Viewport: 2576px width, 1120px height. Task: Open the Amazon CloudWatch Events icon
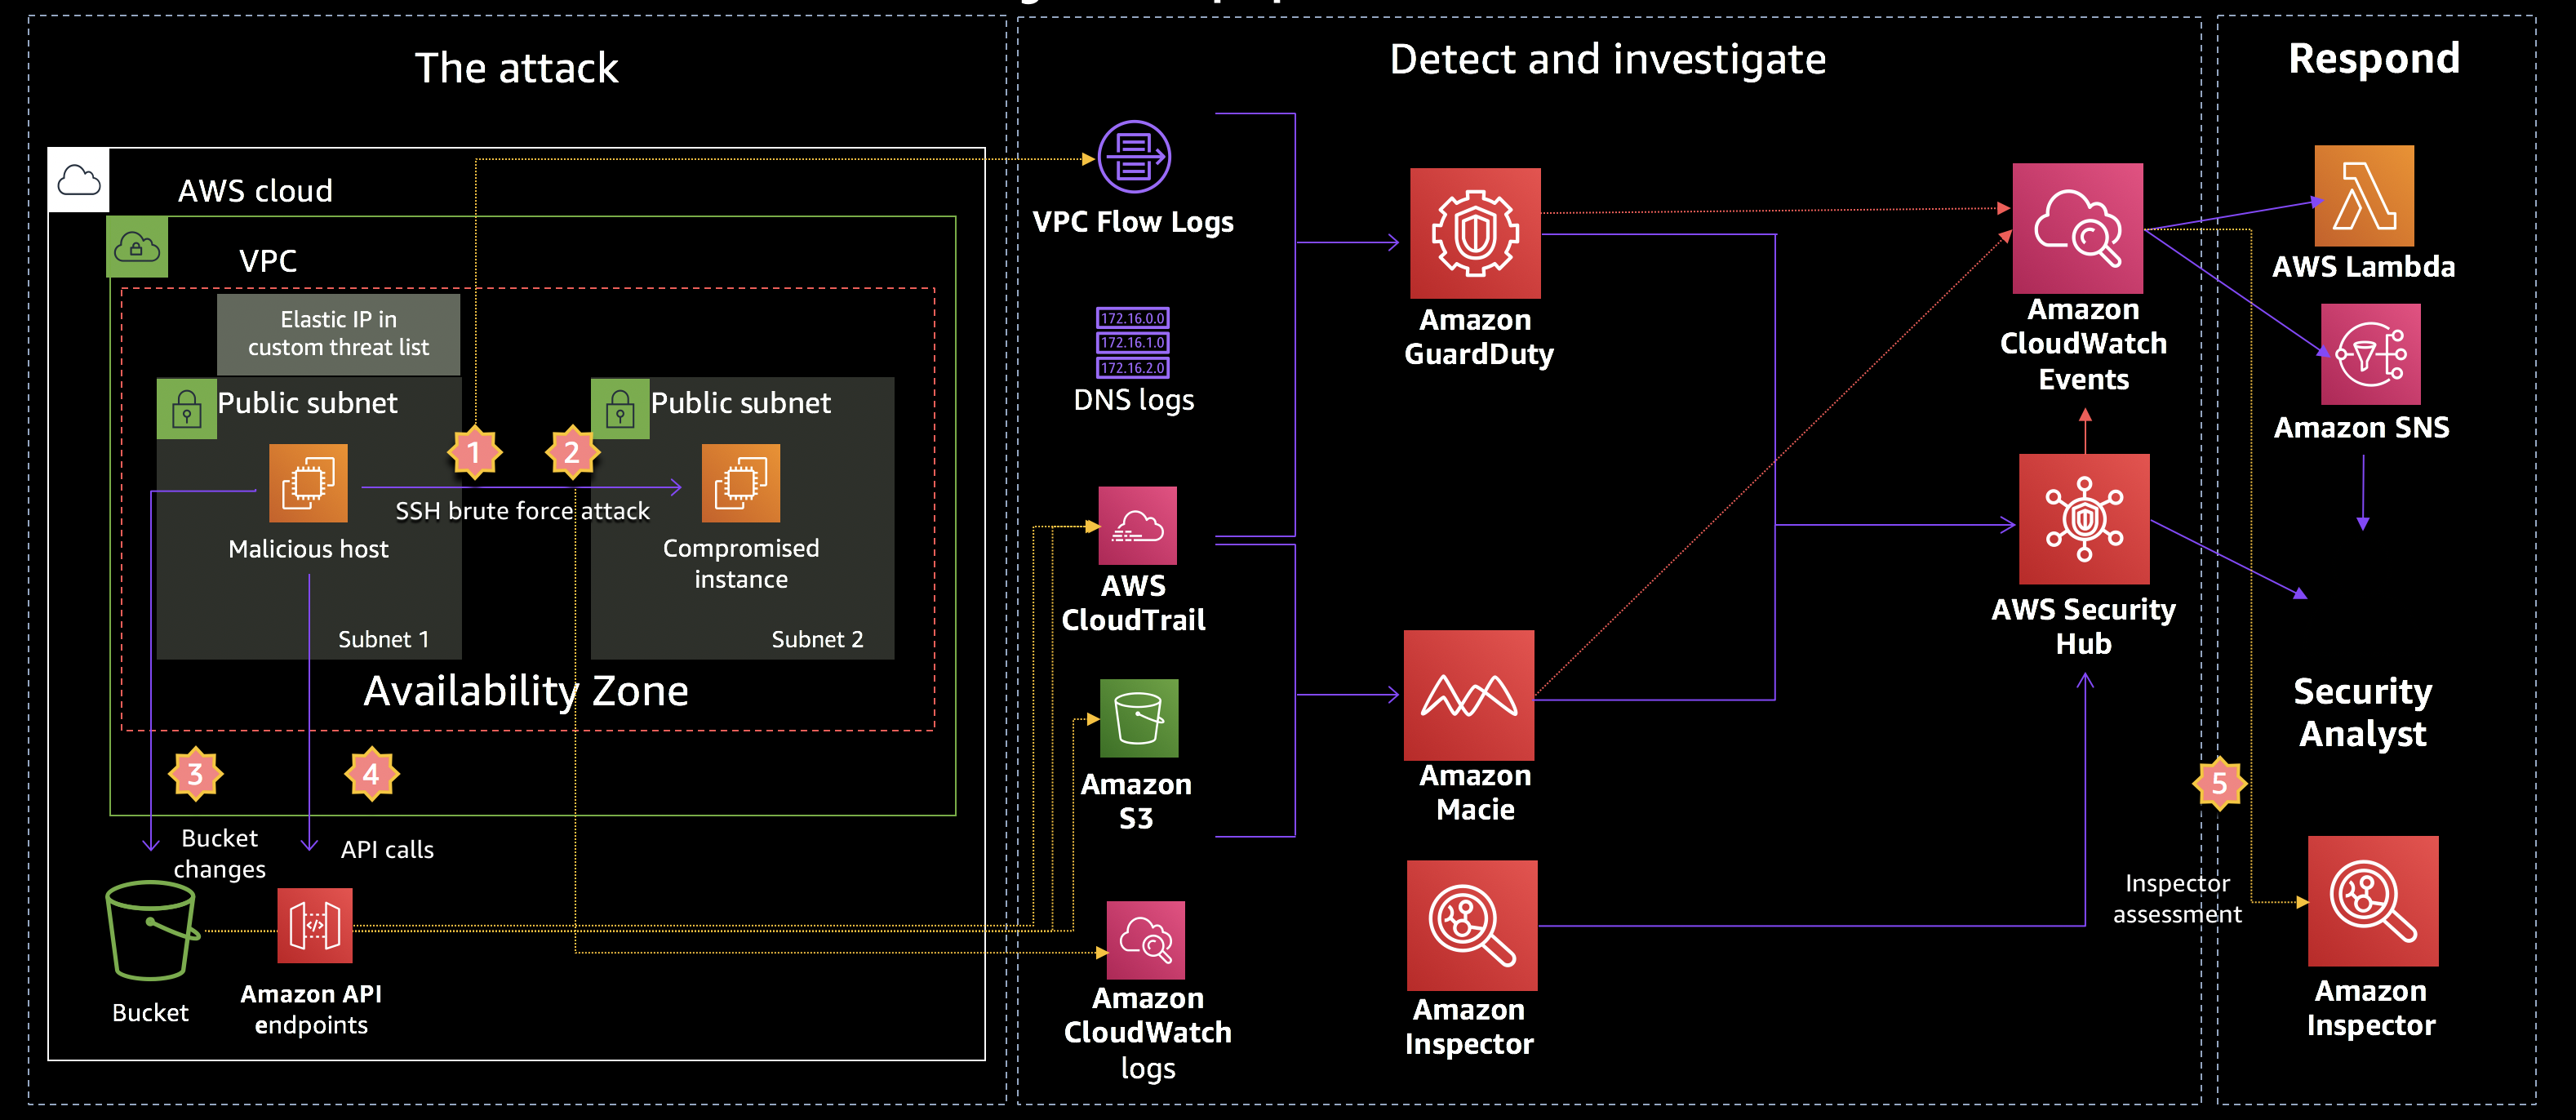2078,229
